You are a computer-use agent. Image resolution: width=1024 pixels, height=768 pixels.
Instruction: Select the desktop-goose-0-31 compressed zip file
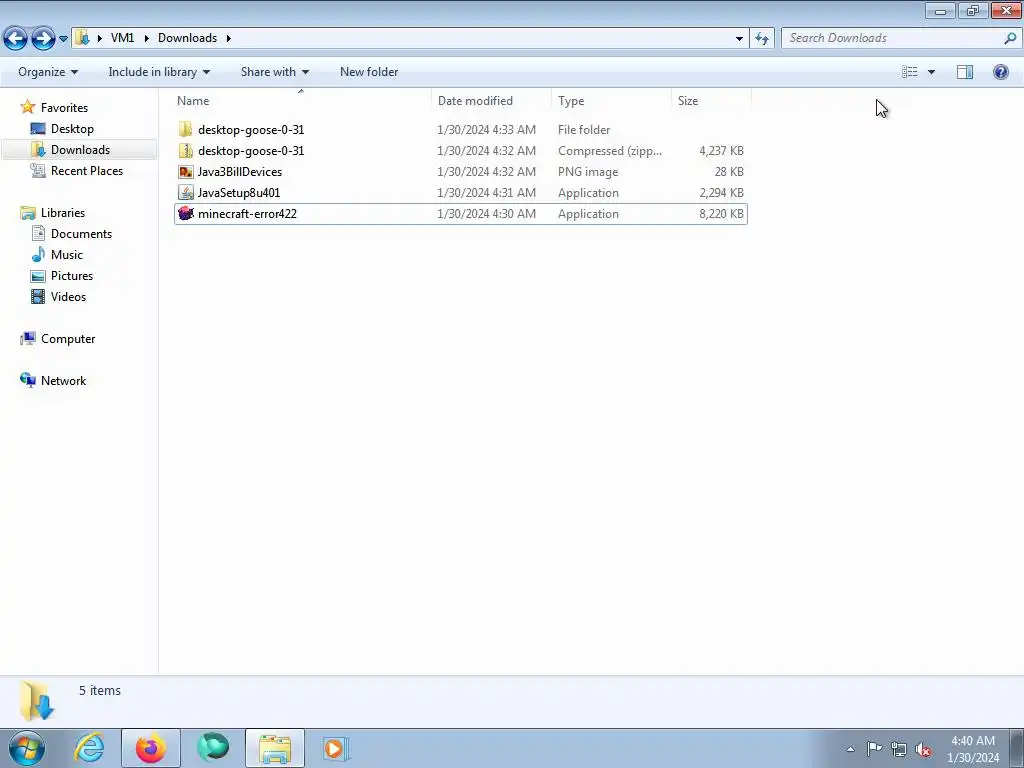pos(460,151)
